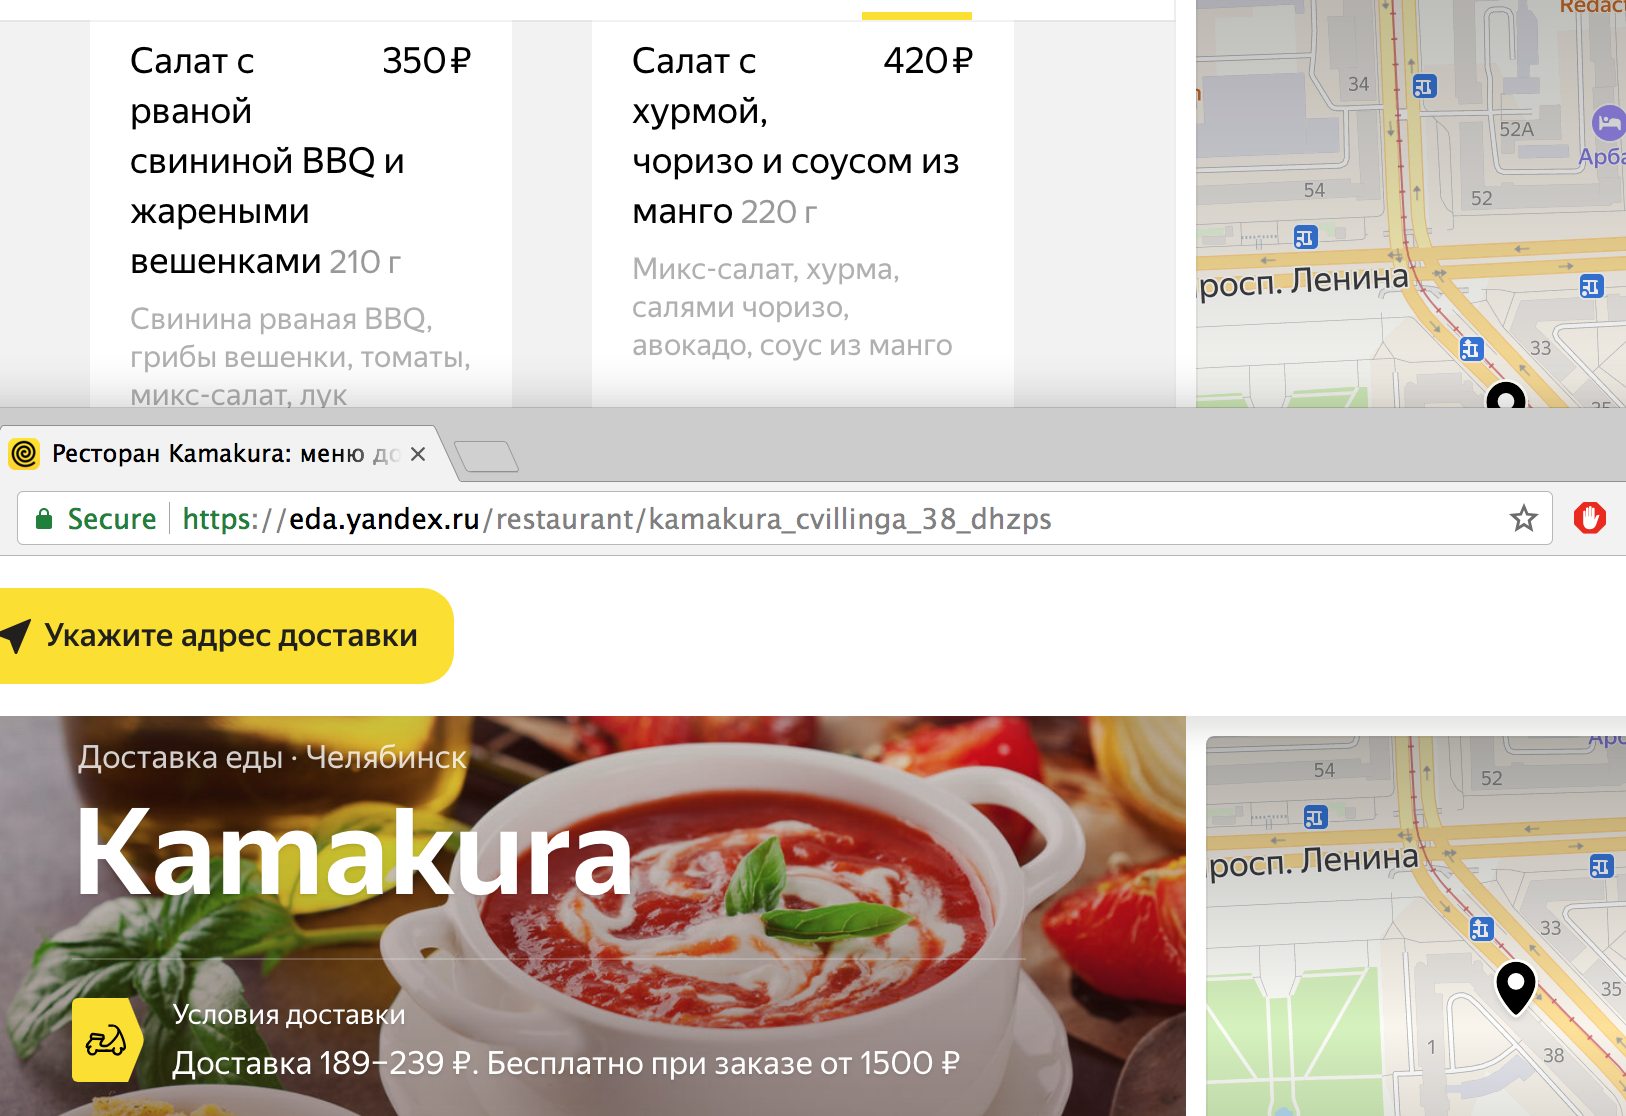Click the Условия доставки delivery terms text
Screen dimensions: 1626x1116
[x=289, y=1014]
